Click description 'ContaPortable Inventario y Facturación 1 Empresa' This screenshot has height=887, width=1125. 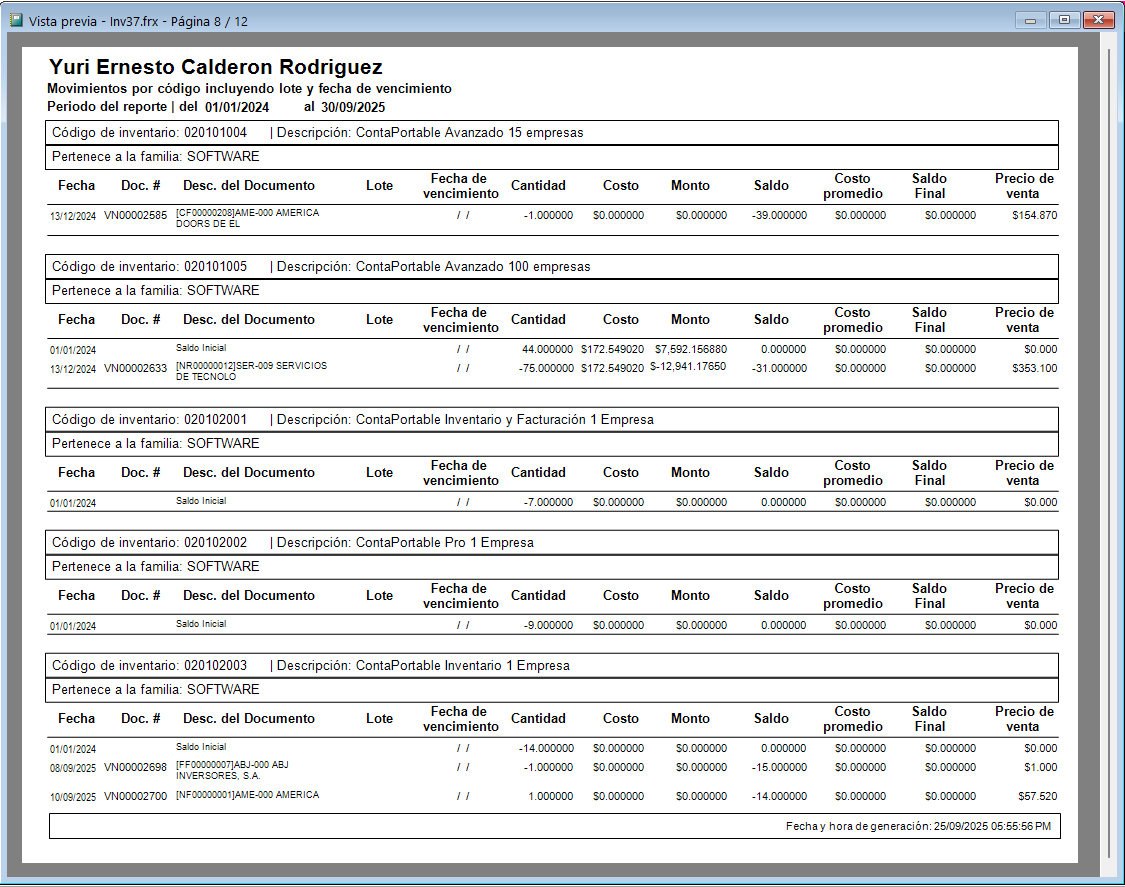click(504, 420)
